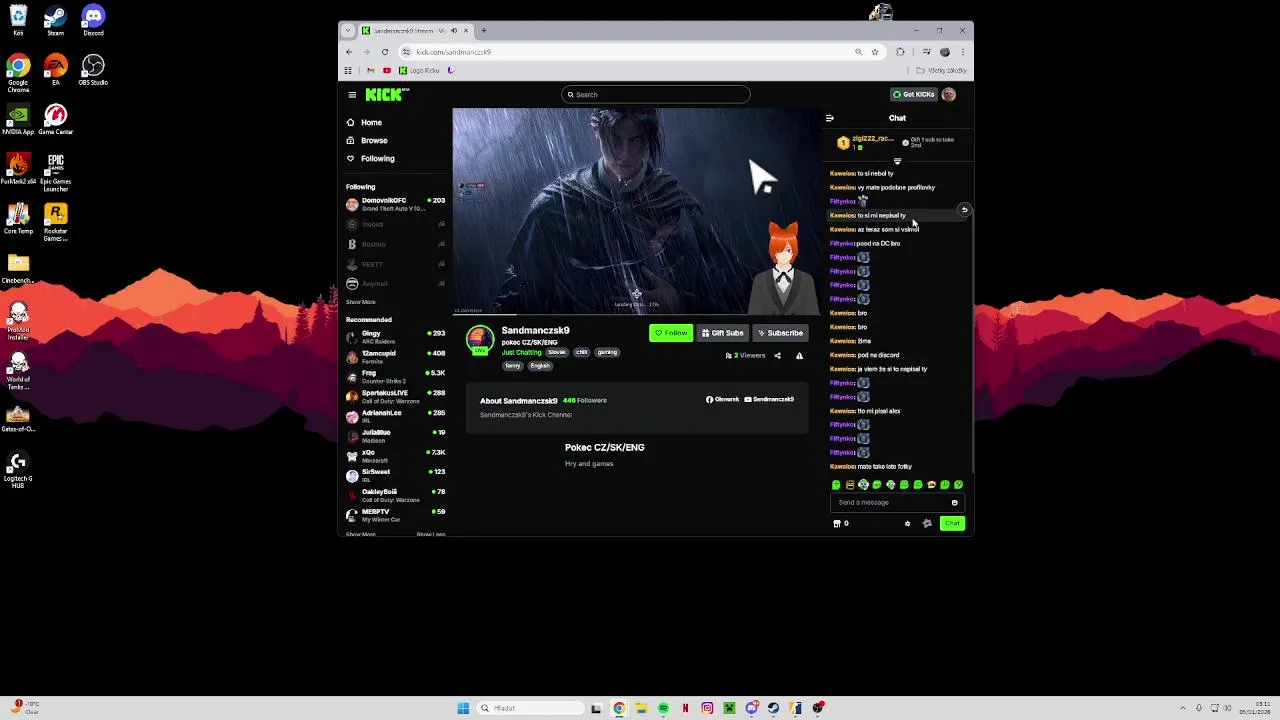Image resolution: width=1280 pixels, height=720 pixels.
Task: Open recommended channel SirSweet
Action: click(x=395, y=475)
